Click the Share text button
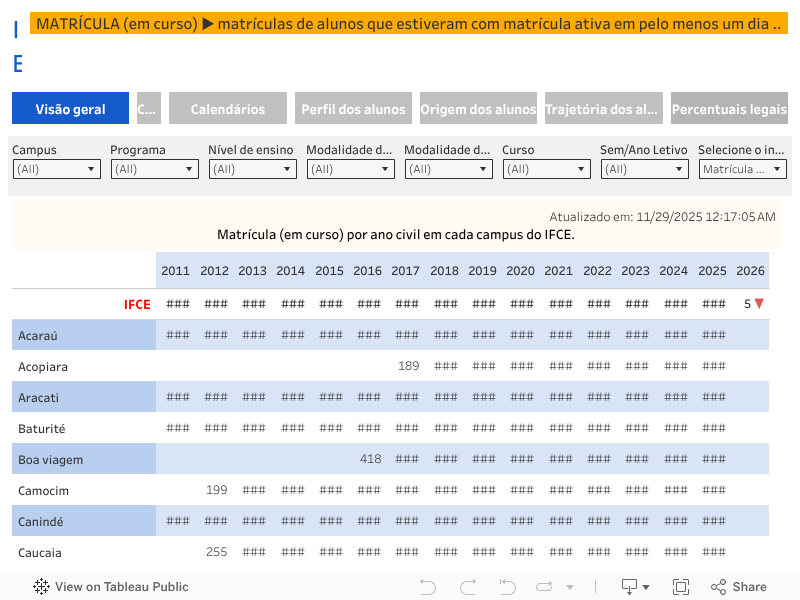800x600 pixels. tap(749, 587)
